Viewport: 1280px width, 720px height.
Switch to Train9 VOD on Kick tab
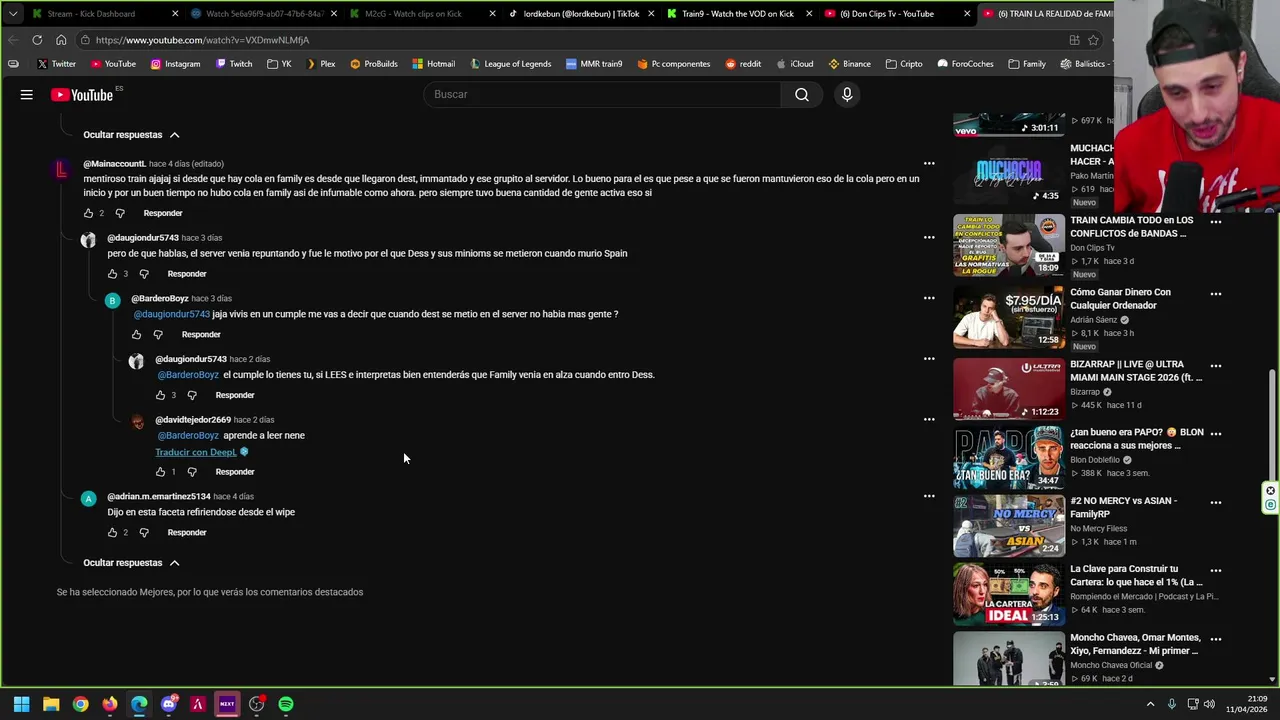738,14
